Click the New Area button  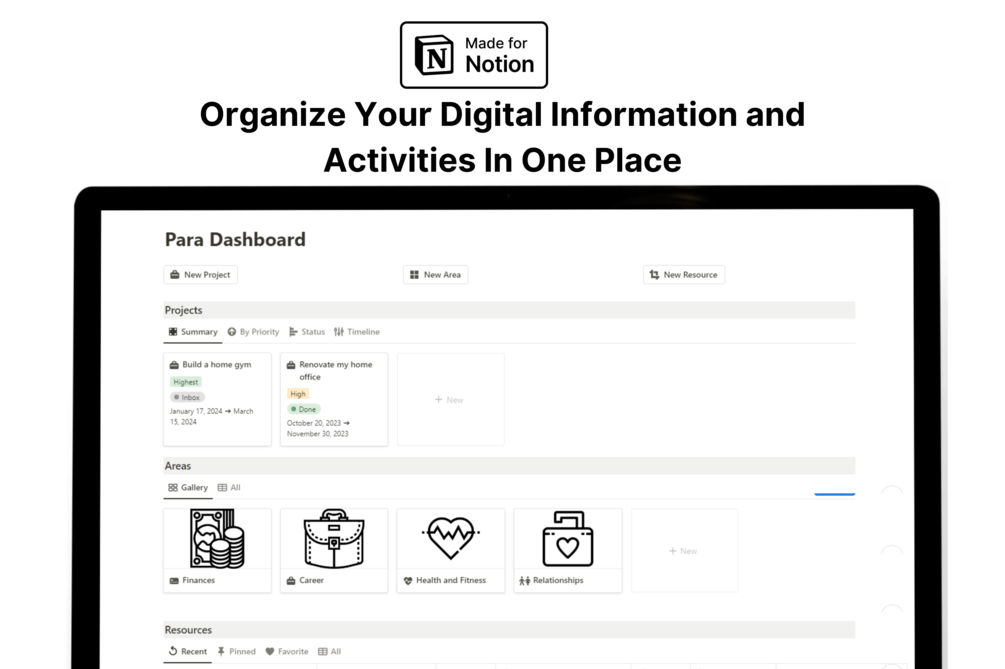coord(436,274)
